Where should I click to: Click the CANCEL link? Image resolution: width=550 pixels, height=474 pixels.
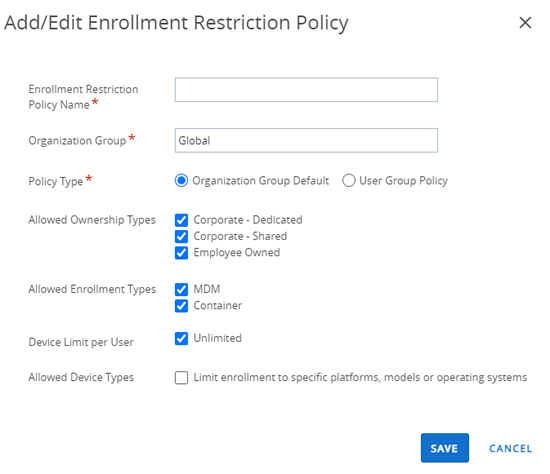pyautogui.click(x=510, y=448)
